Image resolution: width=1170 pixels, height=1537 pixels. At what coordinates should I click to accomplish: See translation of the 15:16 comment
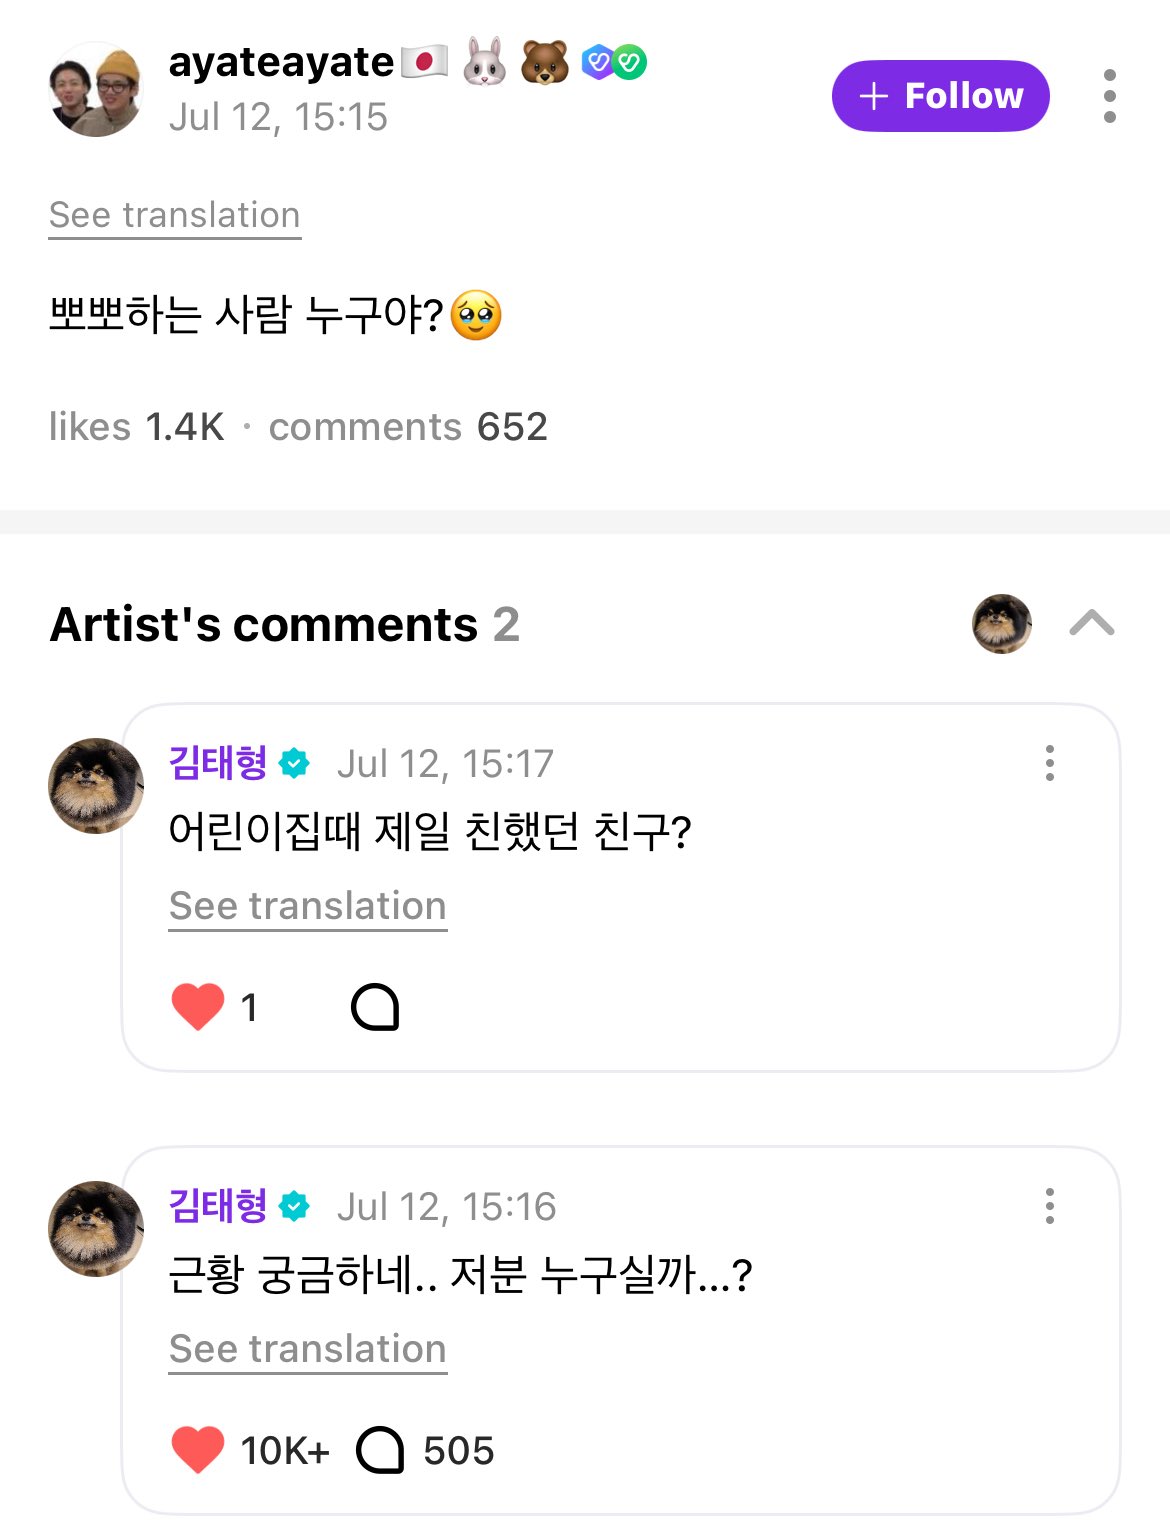(x=307, y=1349)
